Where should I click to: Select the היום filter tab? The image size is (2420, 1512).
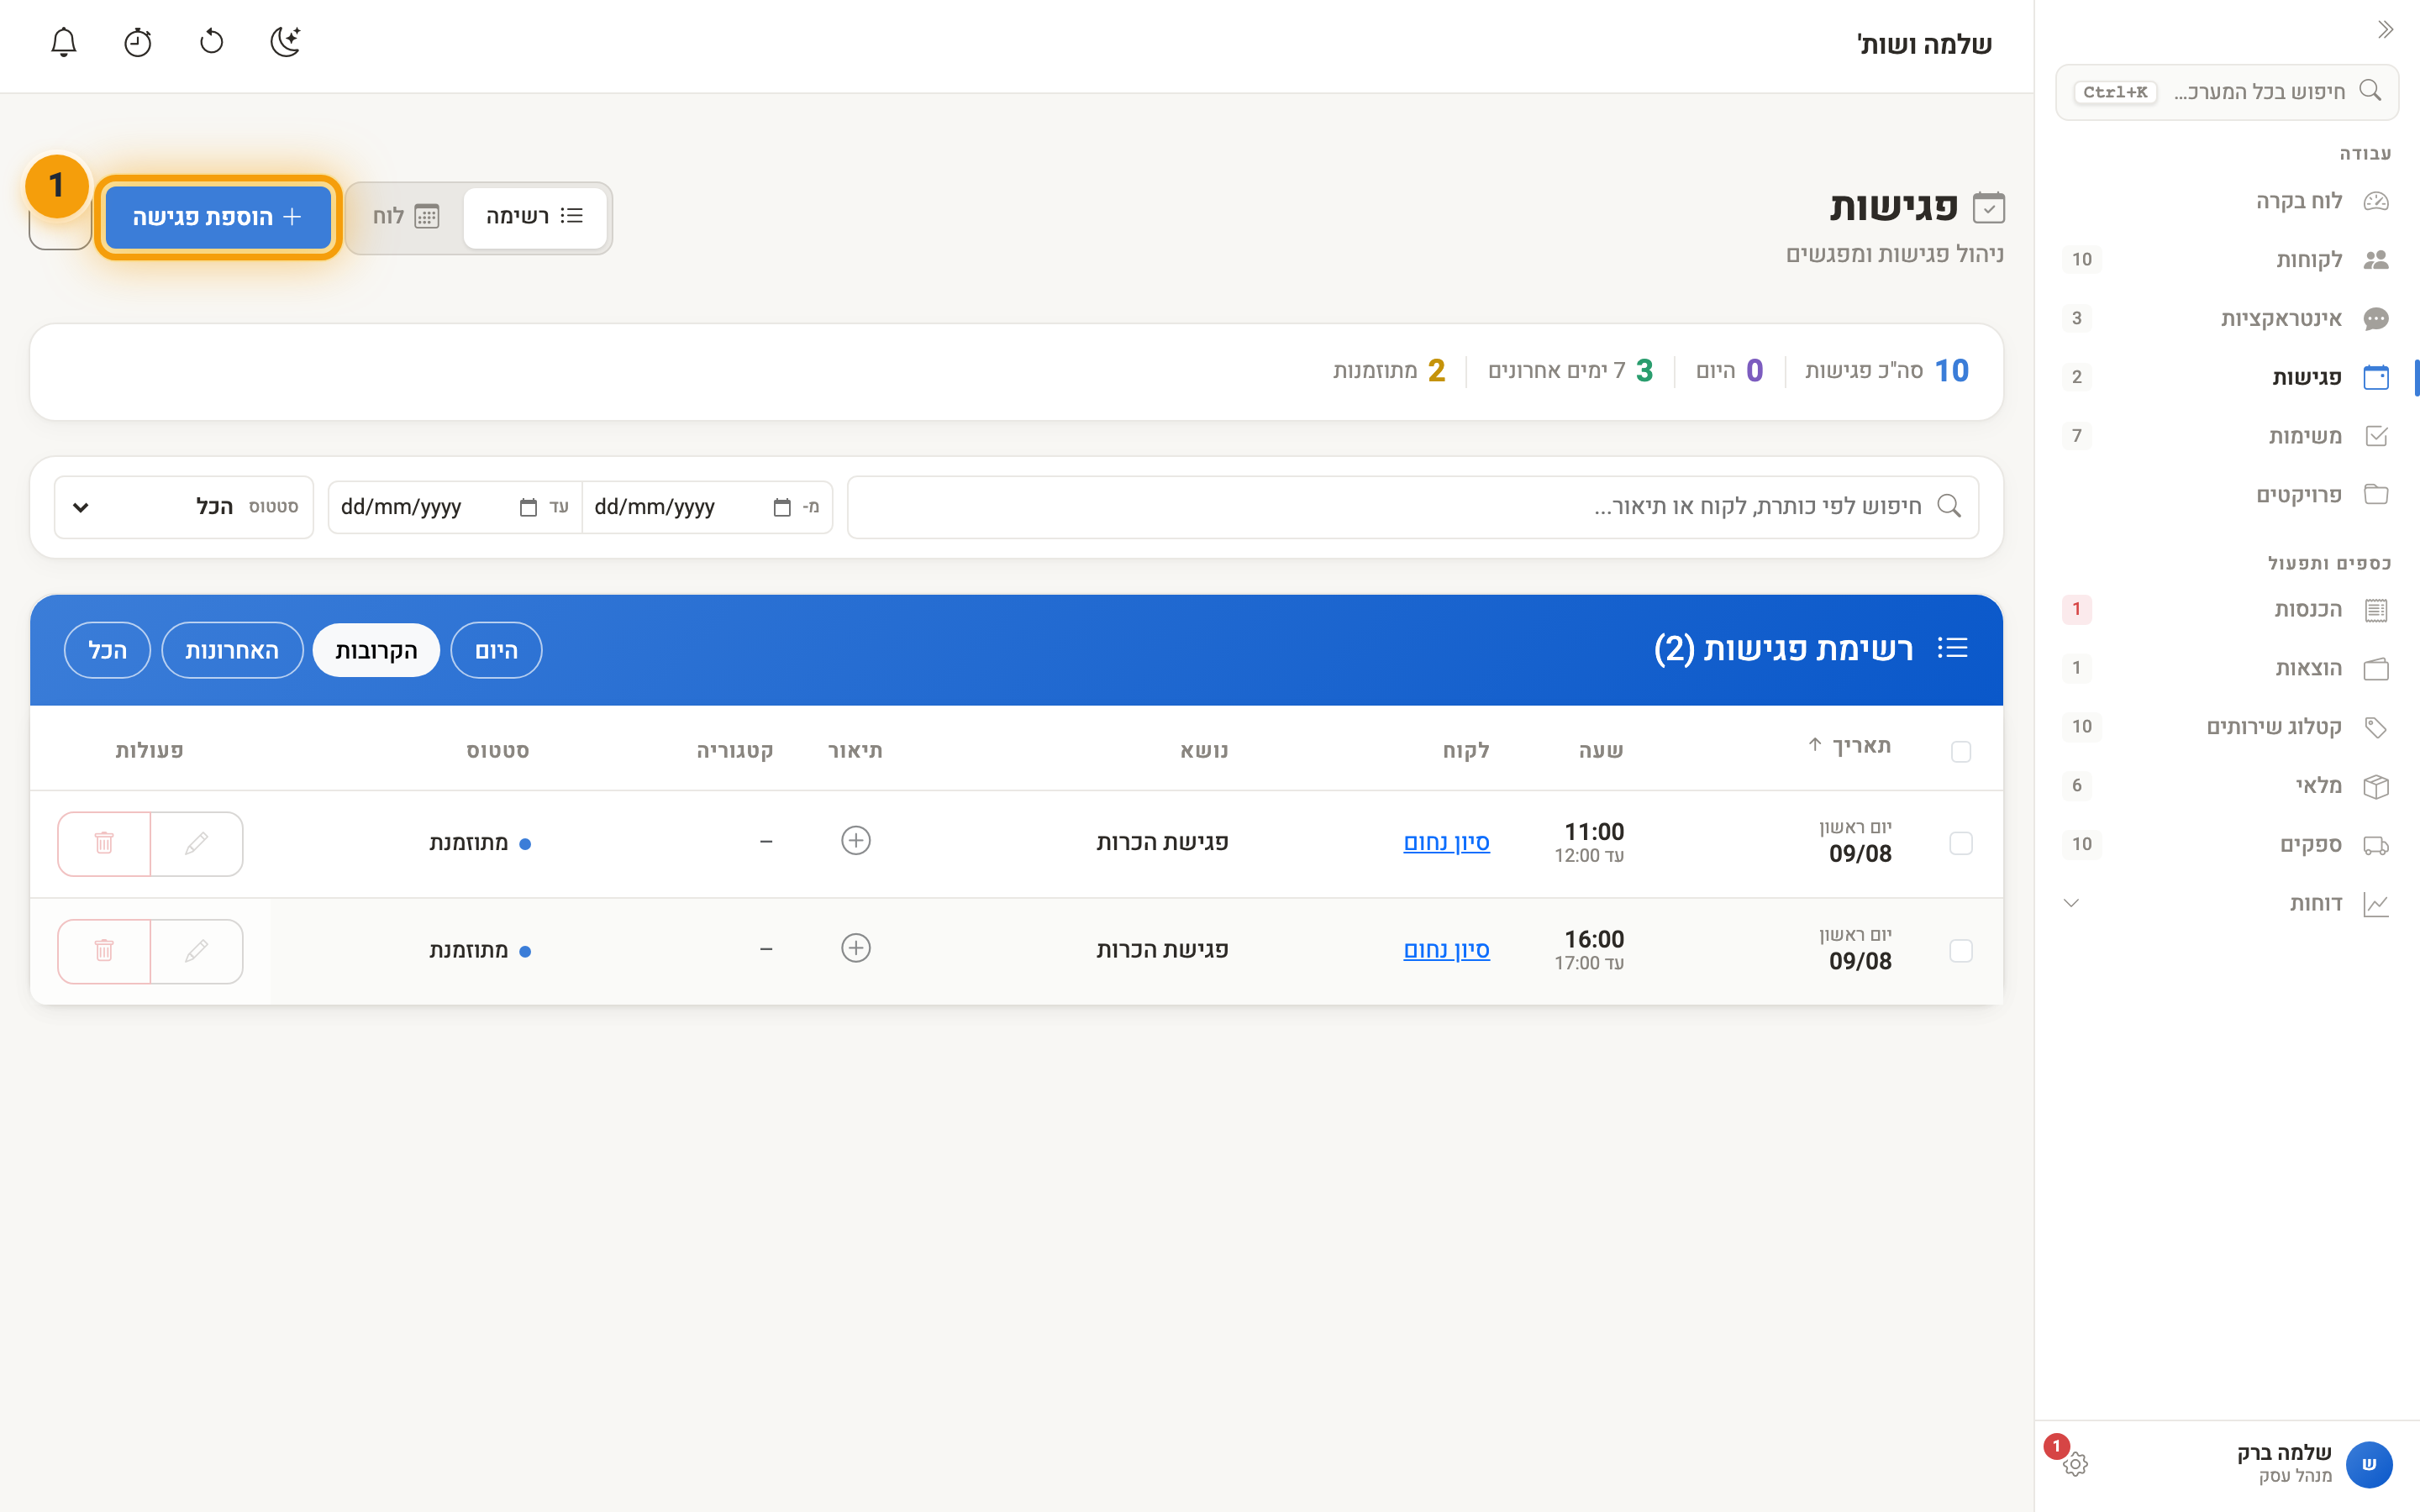(x=496, y=651)
